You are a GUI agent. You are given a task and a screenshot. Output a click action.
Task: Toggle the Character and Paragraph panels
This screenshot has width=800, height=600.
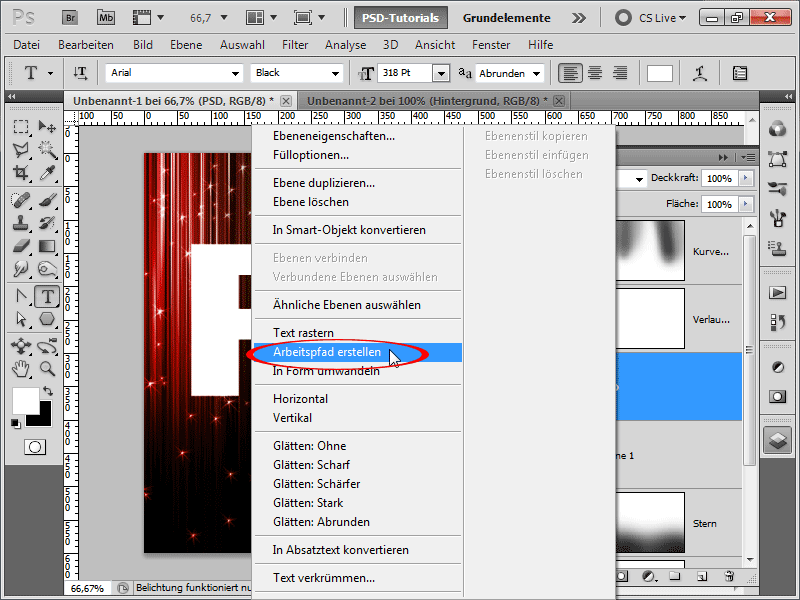coord(739,73)
